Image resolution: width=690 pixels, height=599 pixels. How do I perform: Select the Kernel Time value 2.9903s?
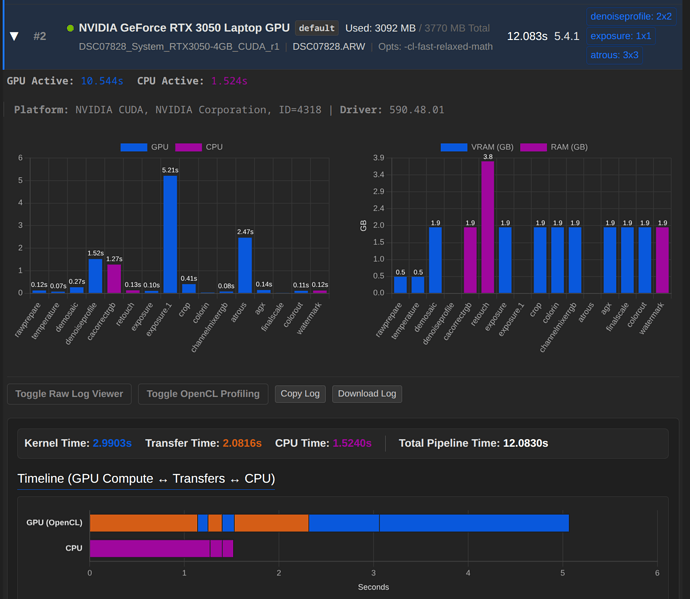[x=112, y=443]
